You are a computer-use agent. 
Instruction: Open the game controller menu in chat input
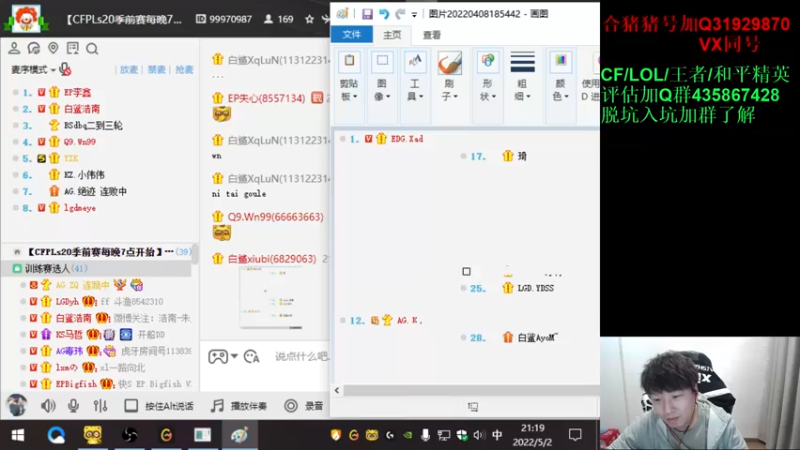point(218,356)
